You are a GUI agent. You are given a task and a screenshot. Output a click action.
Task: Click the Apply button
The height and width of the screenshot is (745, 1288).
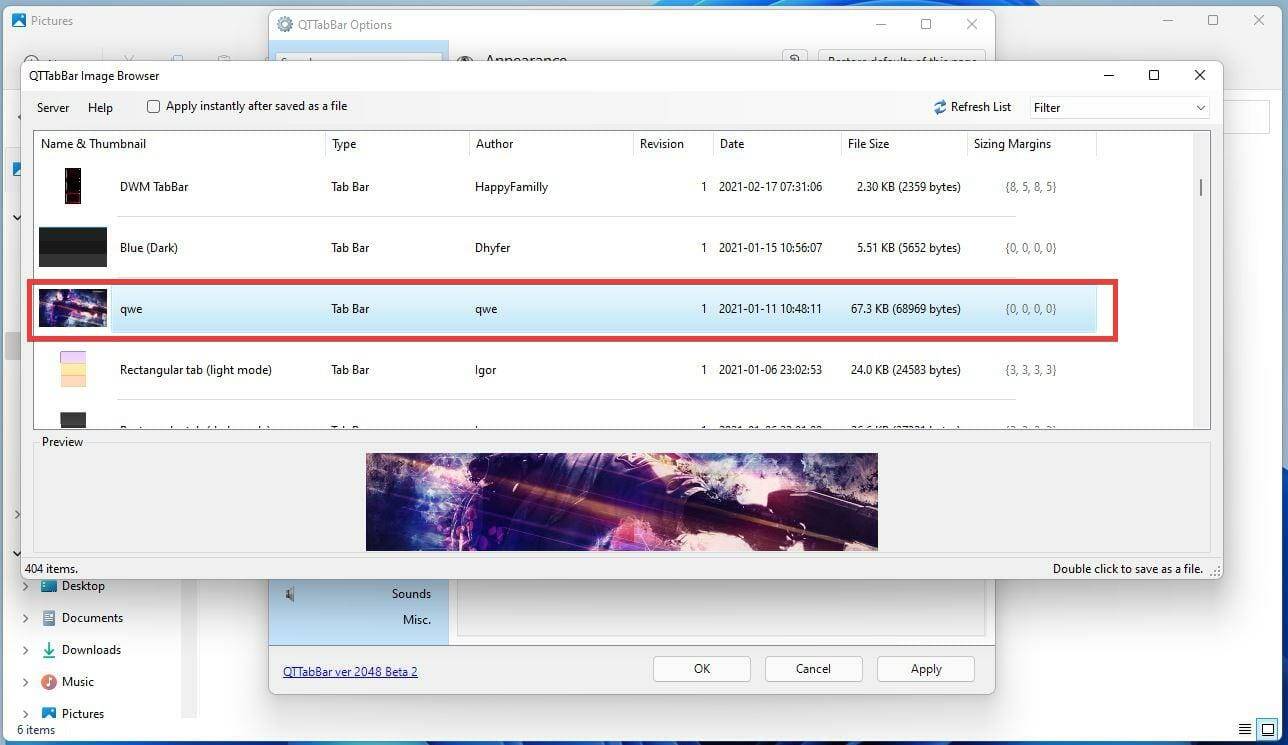coord(925,668)
